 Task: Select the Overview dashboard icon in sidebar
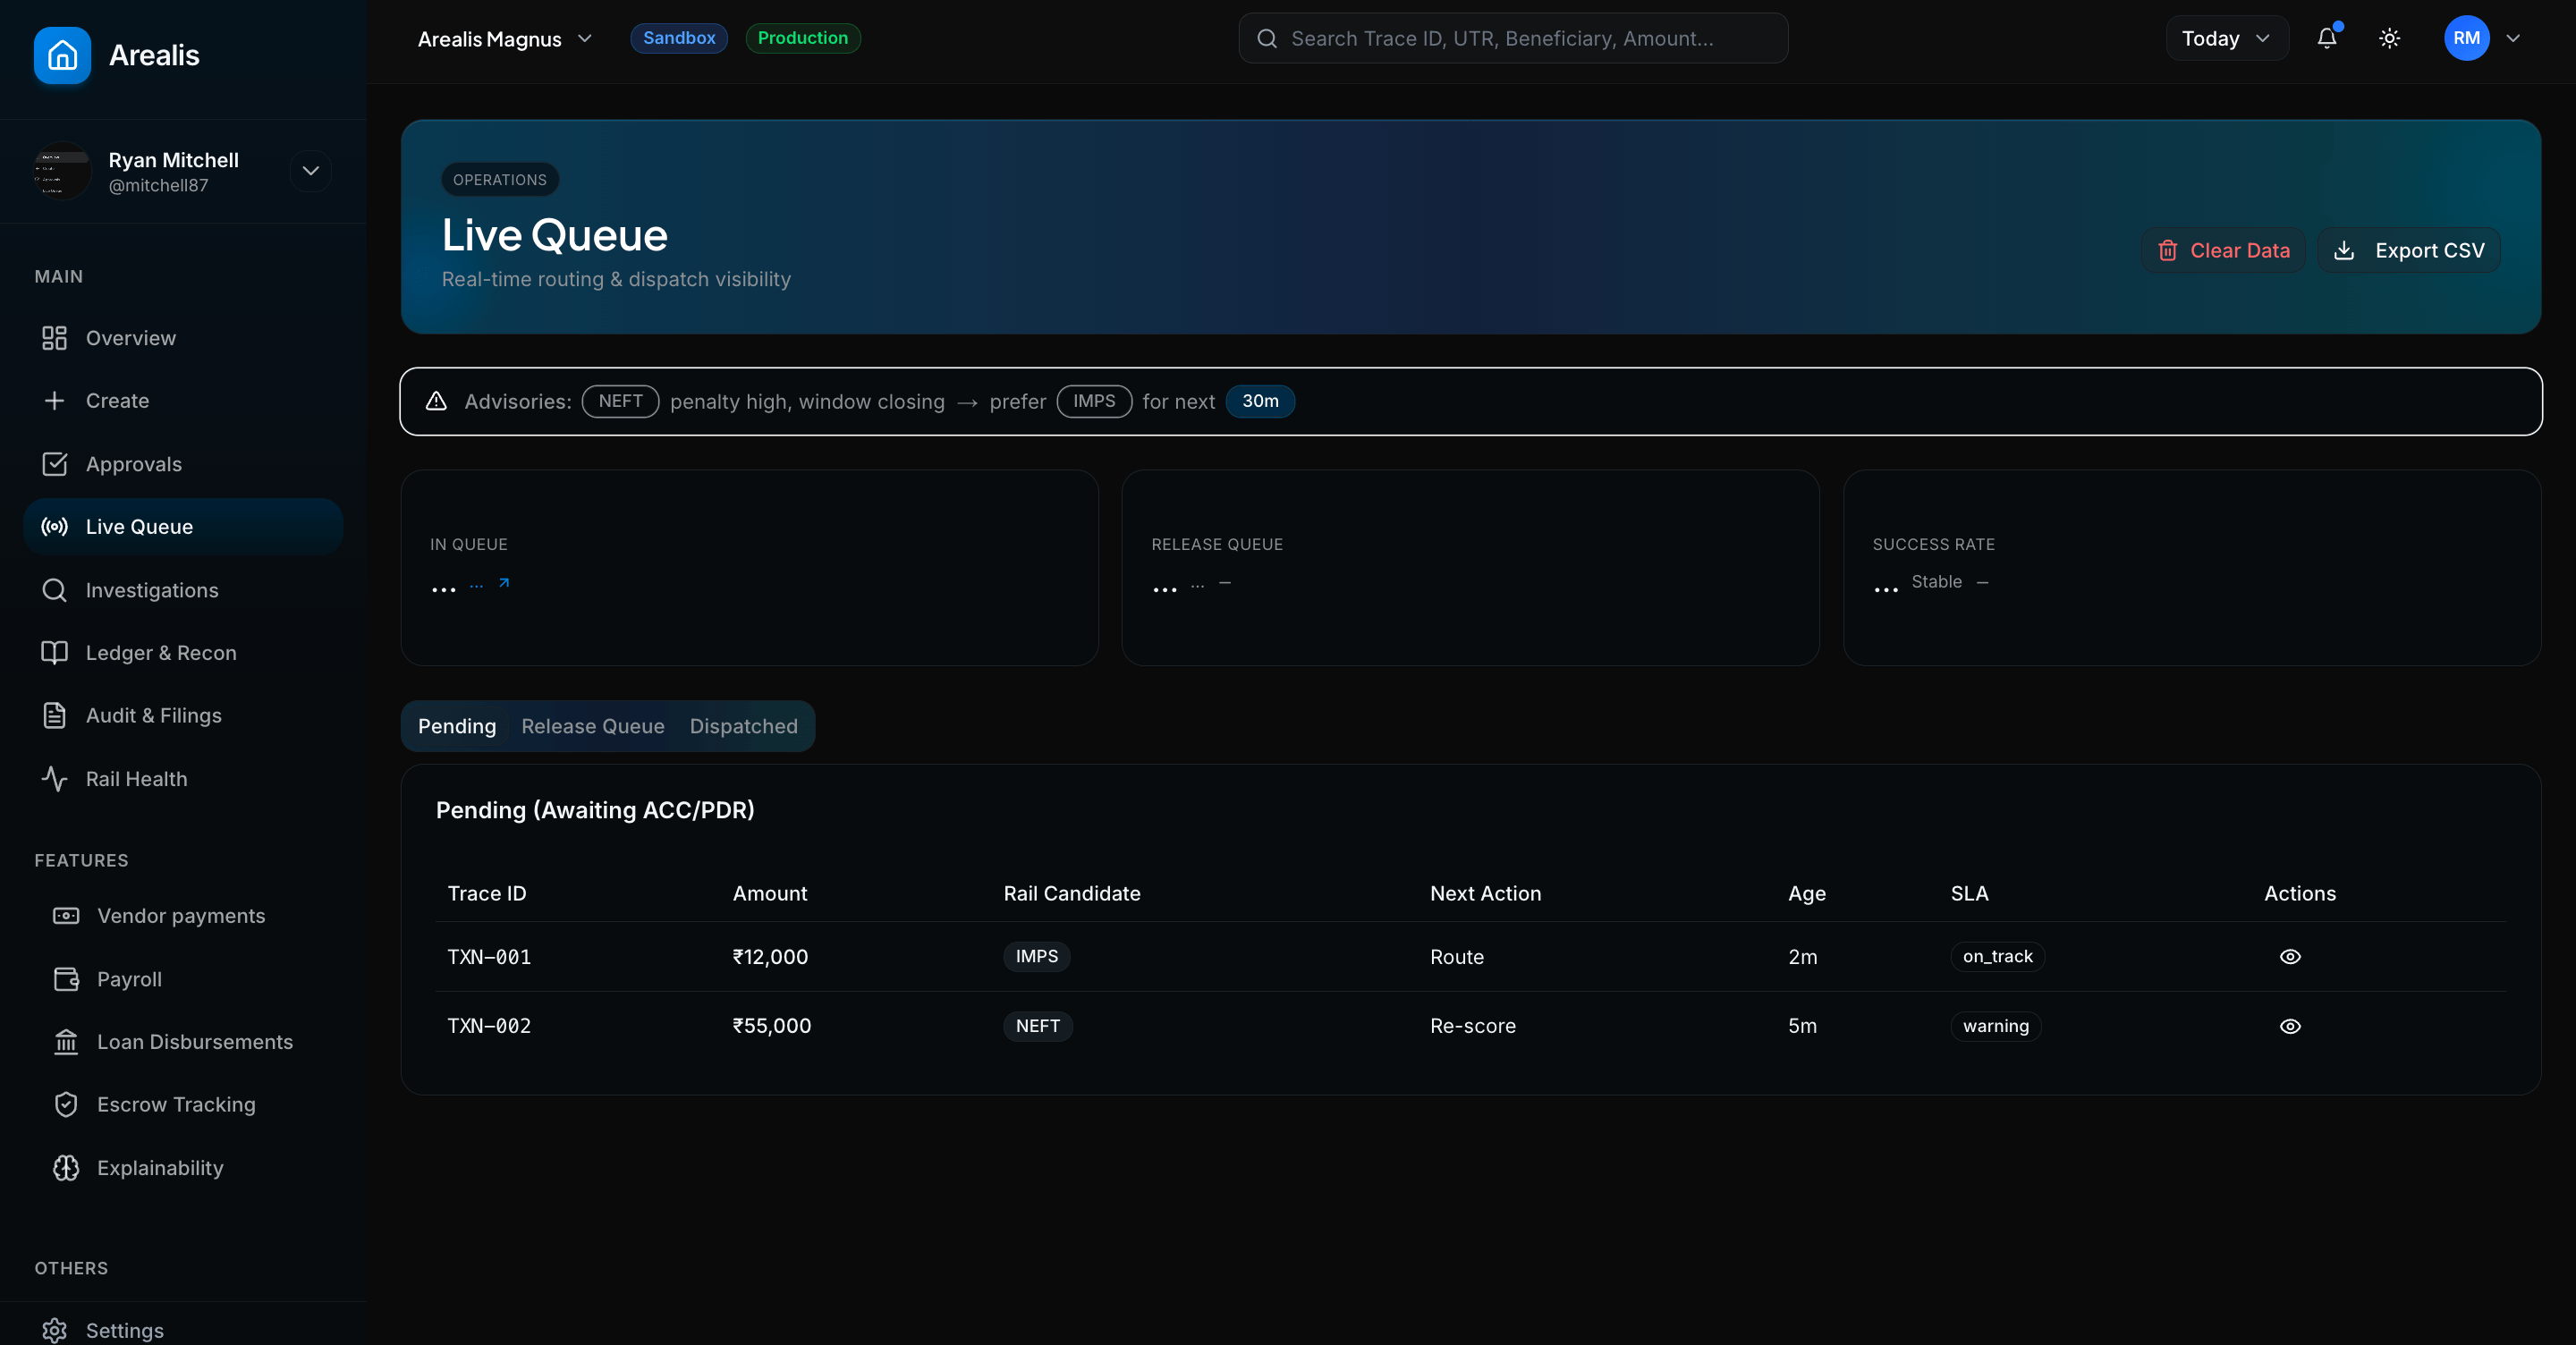[54, 338]
